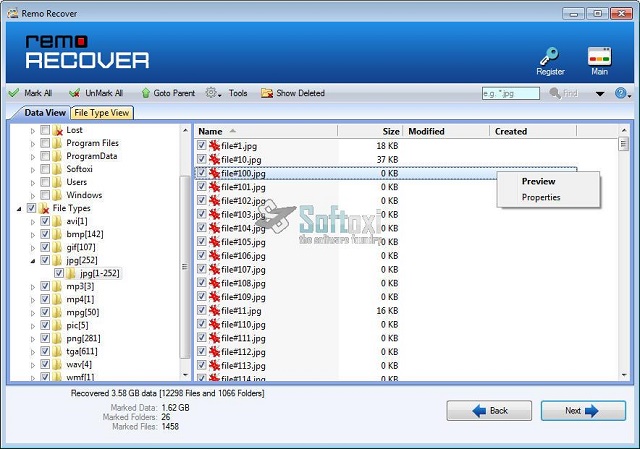The width and height of the screenshot is (640, 449).
Task: Click file#113.jpg deleted file icon
Action: 214,365
